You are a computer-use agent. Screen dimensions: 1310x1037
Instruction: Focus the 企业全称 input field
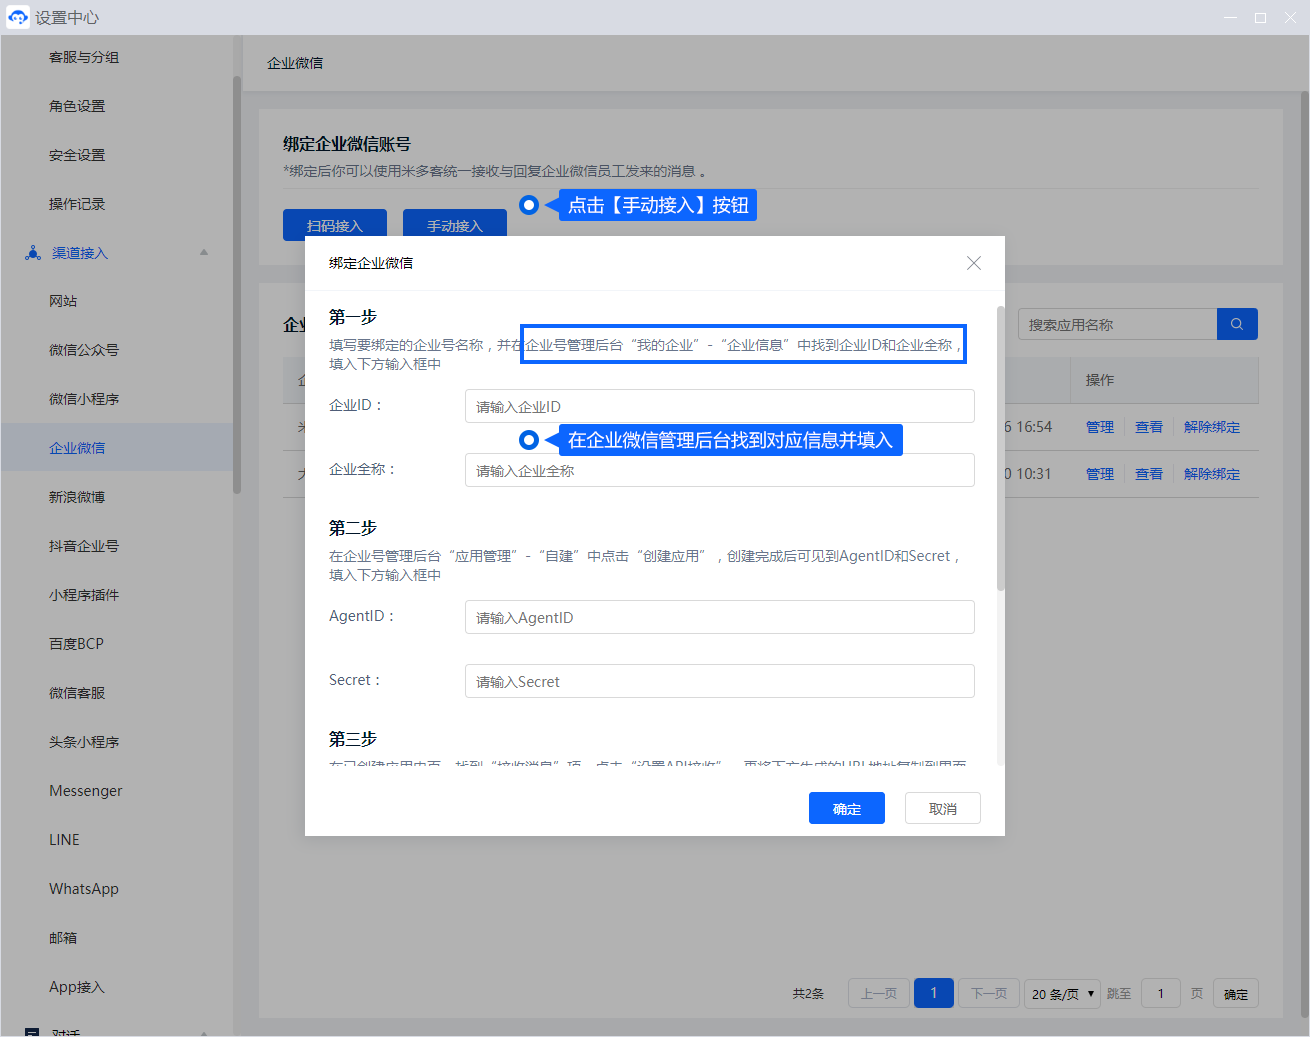coord(719,470)
